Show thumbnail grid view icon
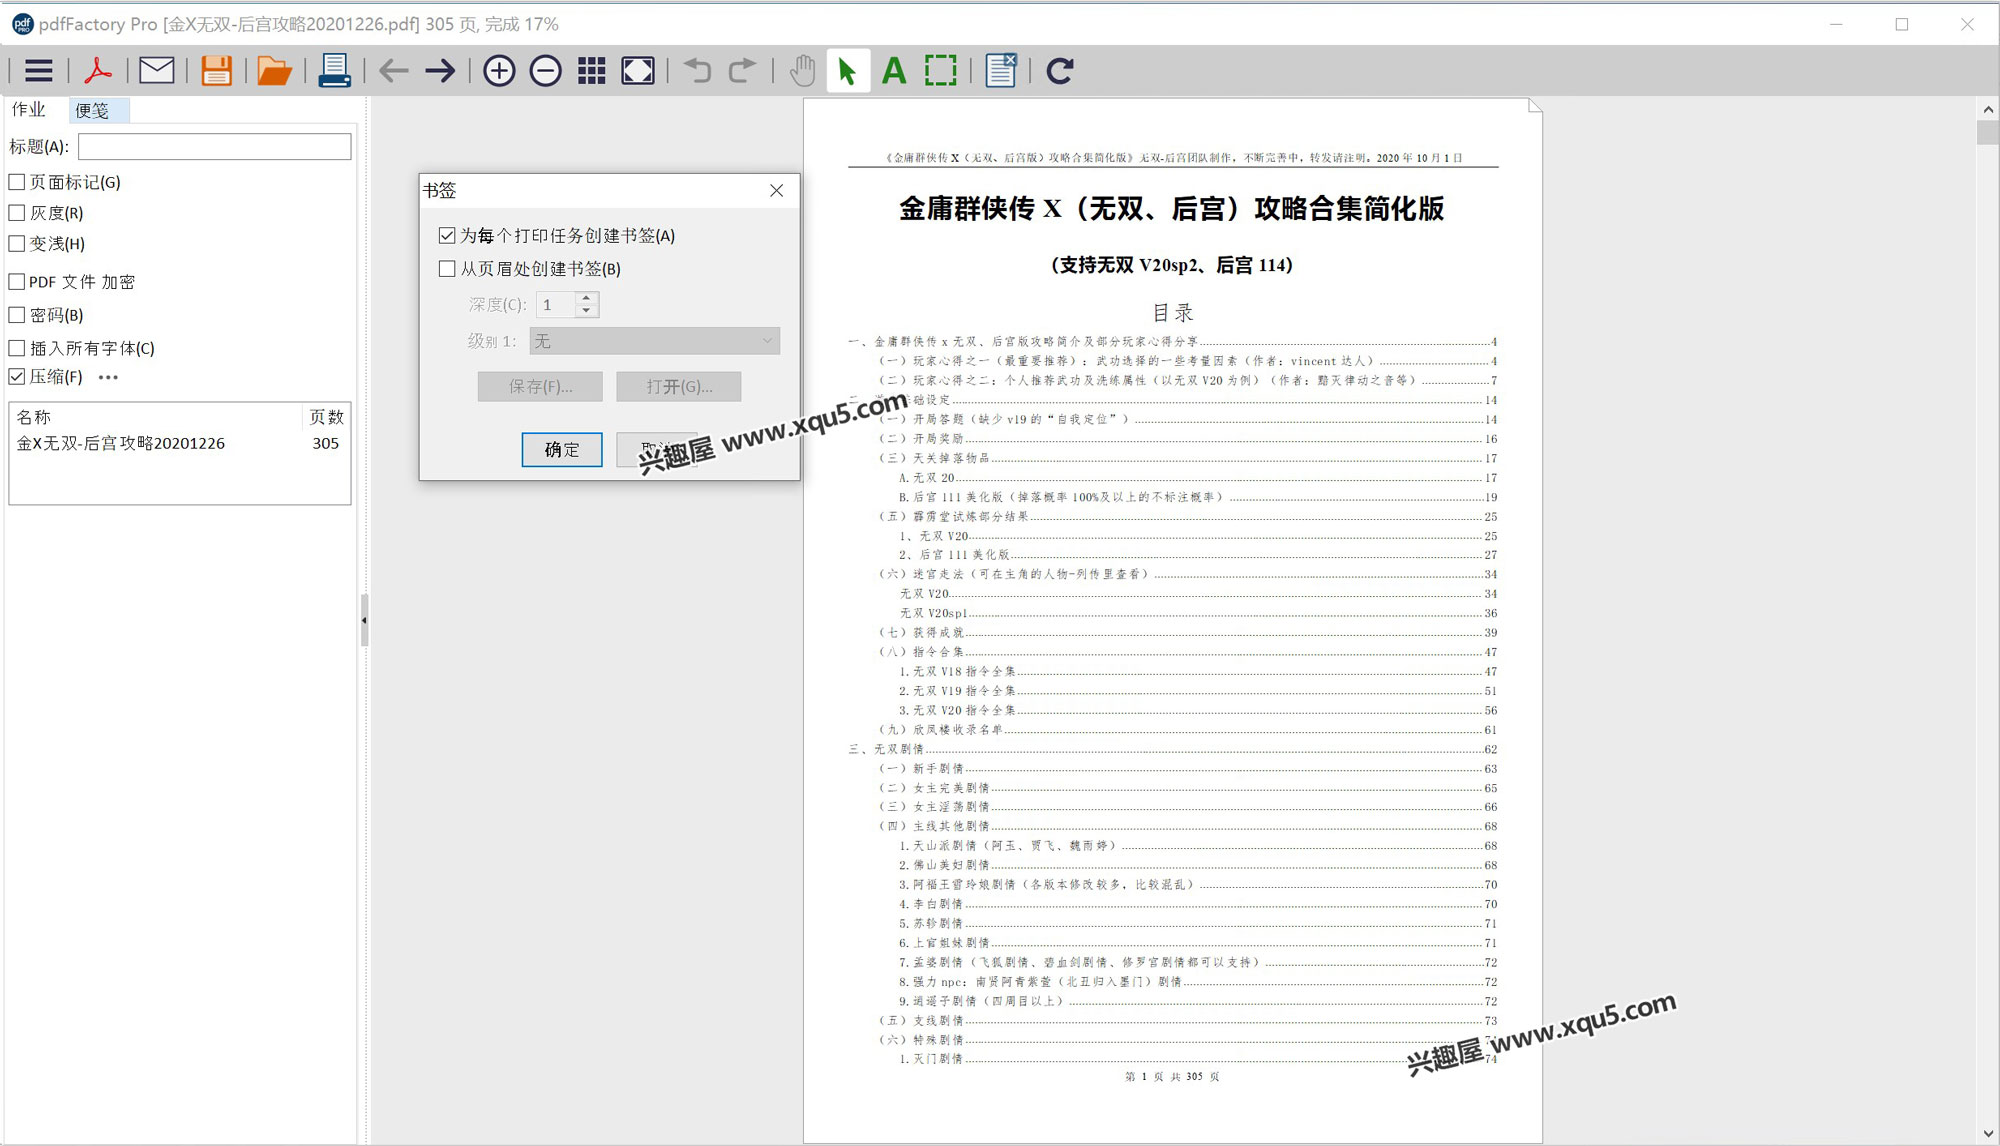 592,70
